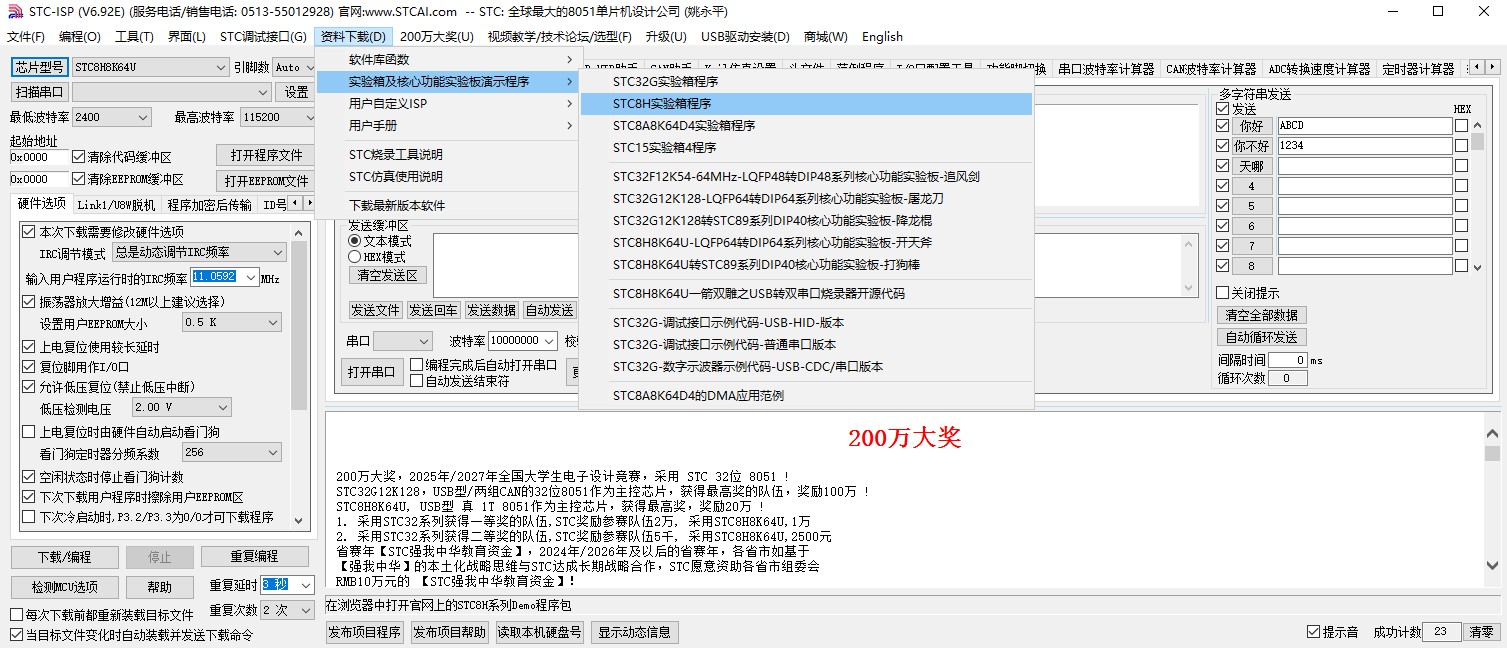Toggle 编程完成后自动打开串口 checkbox
Screen dimensions: 1507x648
(416, 365)
